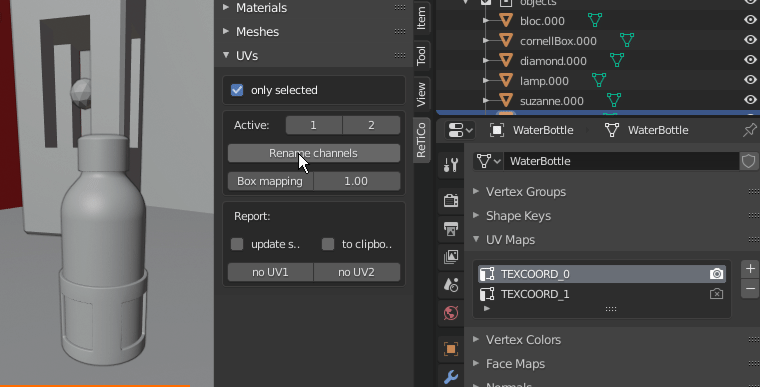Switch to the ReTiCo sidebar tab

[421, 140]
